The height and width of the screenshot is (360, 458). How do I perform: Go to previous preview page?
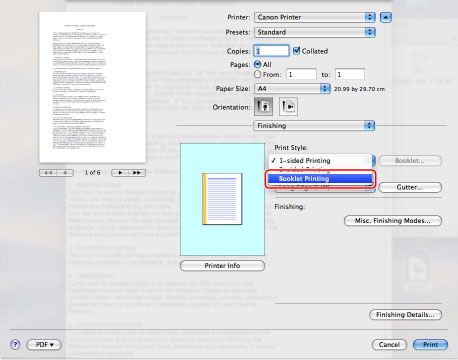(65, 173)
